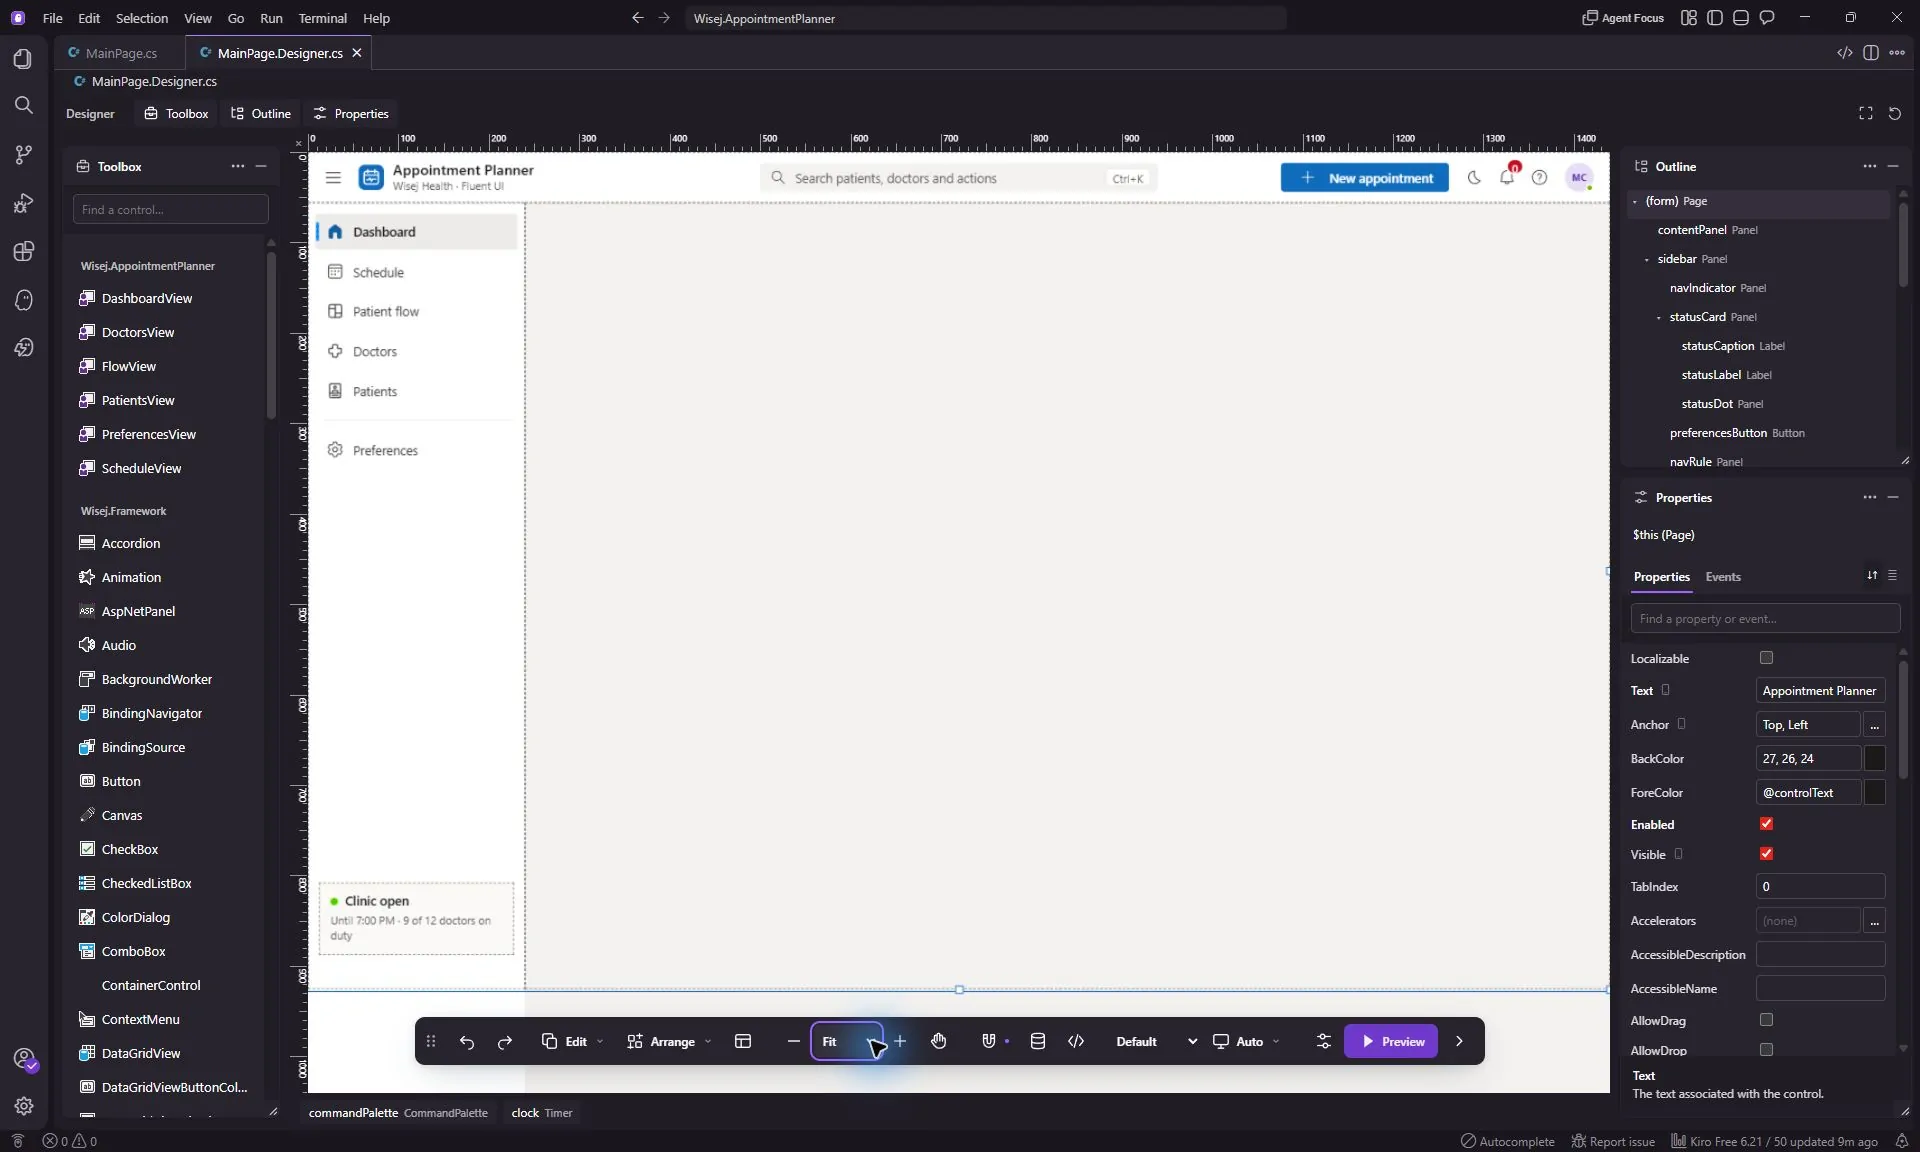Open the Source Control activity bar icon

click(23, 154)
